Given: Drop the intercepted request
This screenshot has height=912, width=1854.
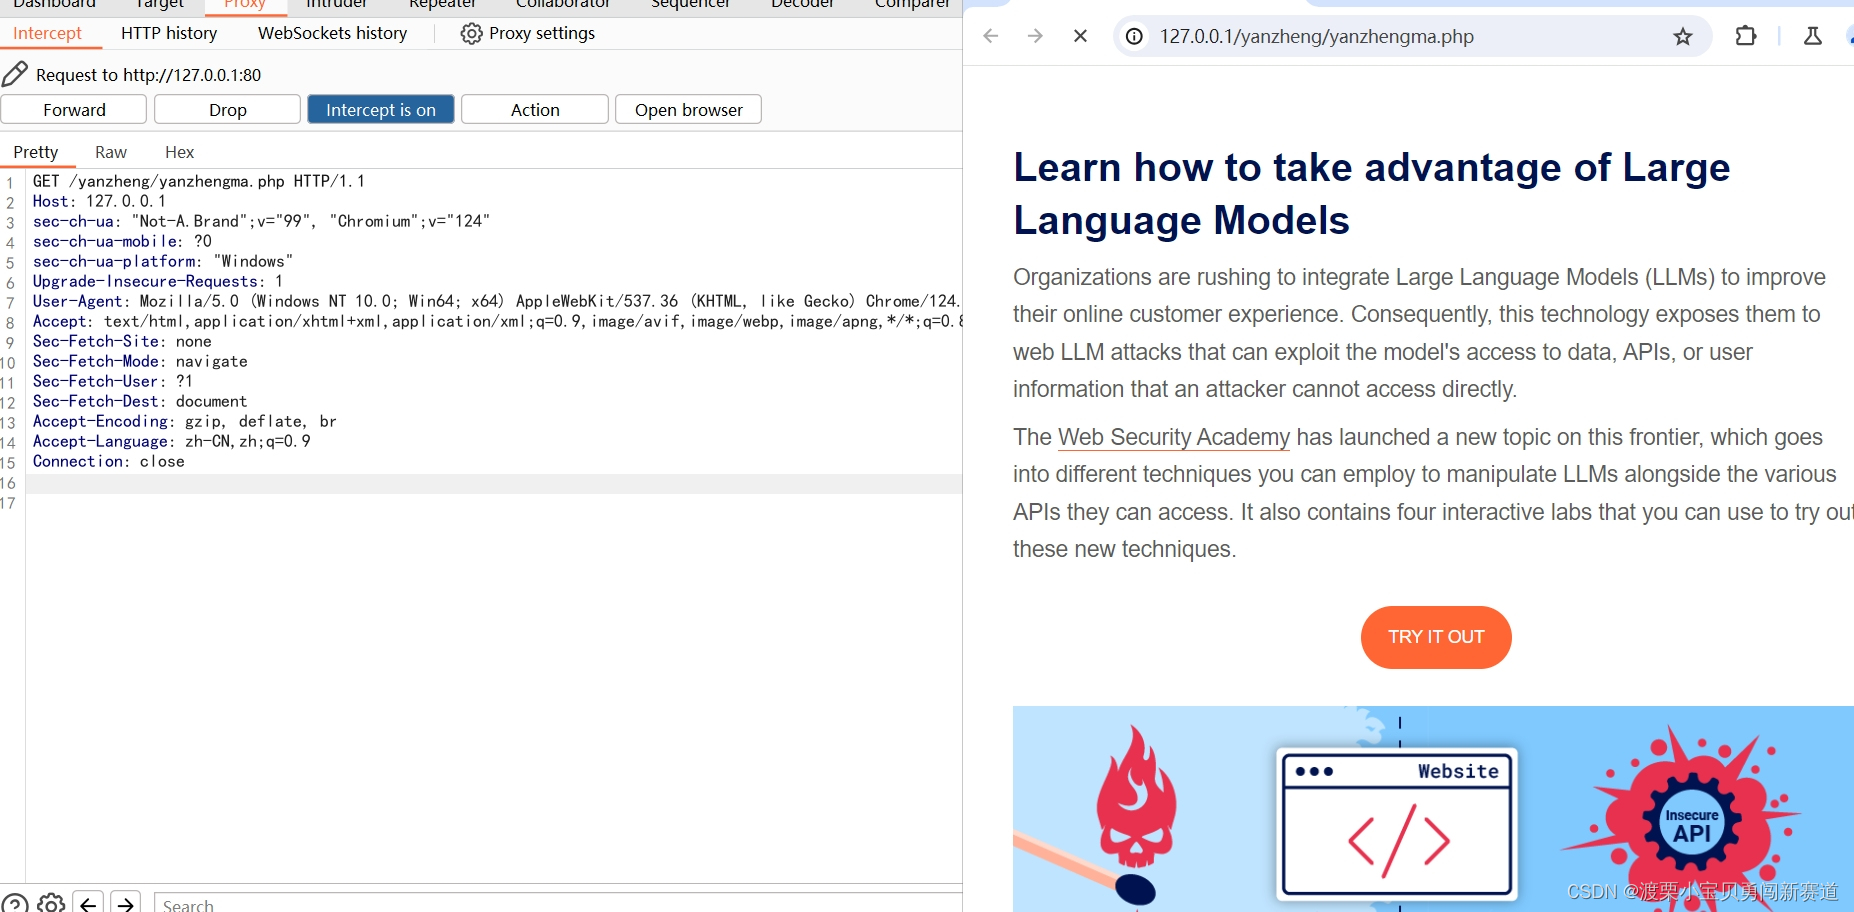Looking at the screenshot, I should [x=228, y=109].
